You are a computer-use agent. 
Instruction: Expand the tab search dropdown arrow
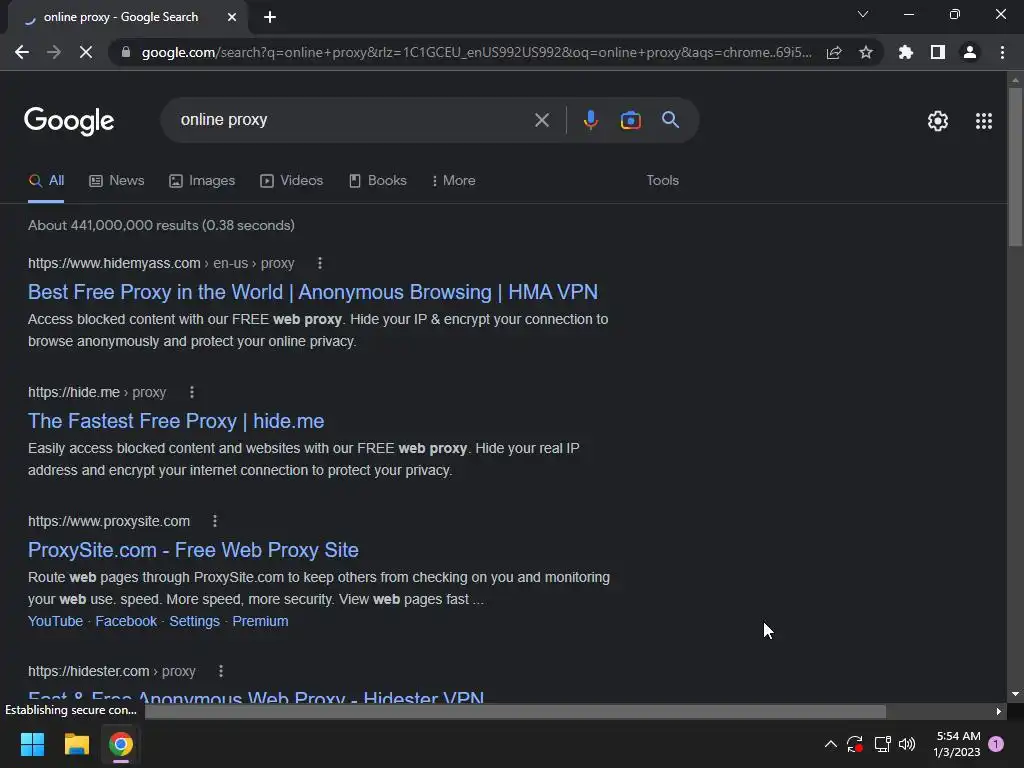[863, 14]
